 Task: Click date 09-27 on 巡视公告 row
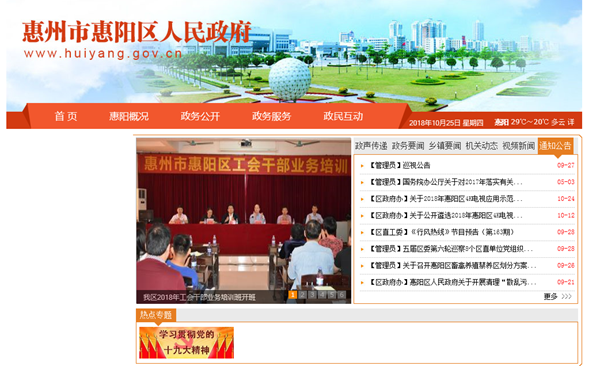coord(566,165)
